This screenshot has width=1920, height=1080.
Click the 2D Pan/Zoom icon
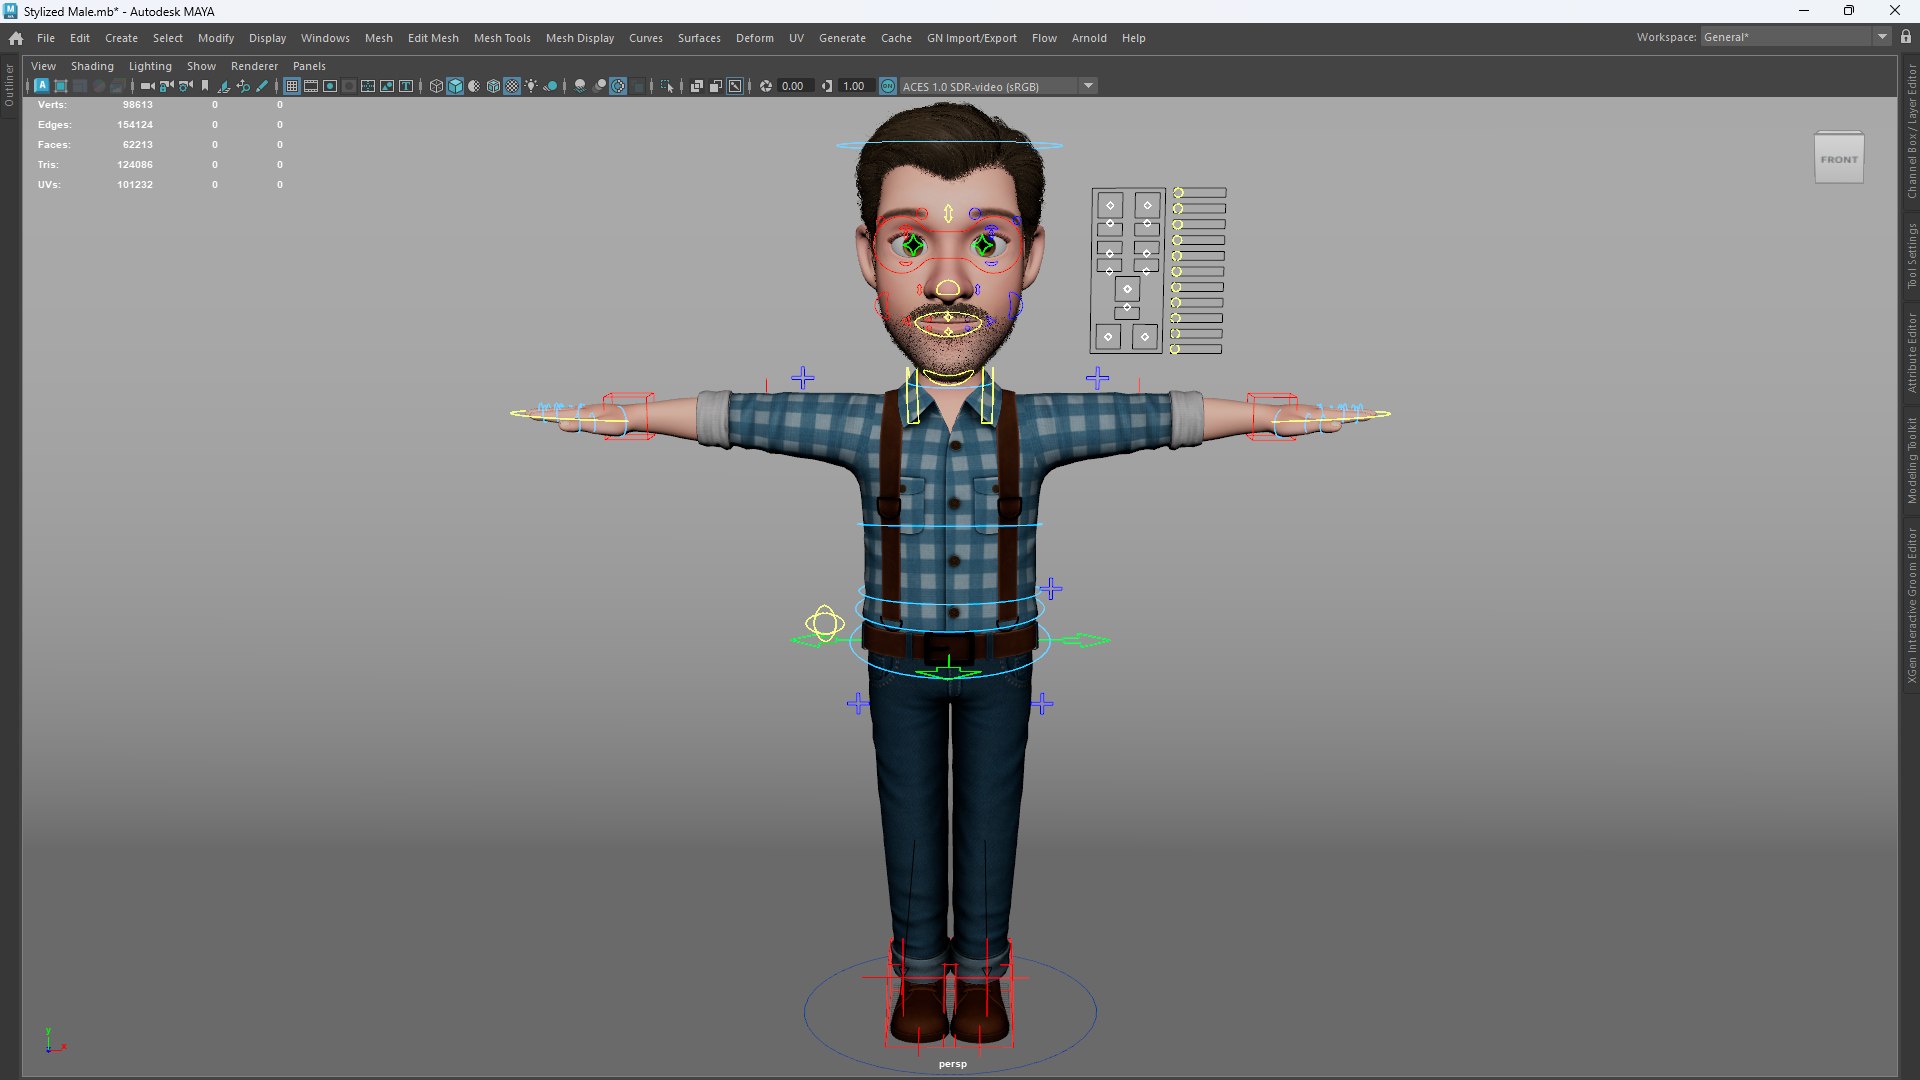coord(243,86)
